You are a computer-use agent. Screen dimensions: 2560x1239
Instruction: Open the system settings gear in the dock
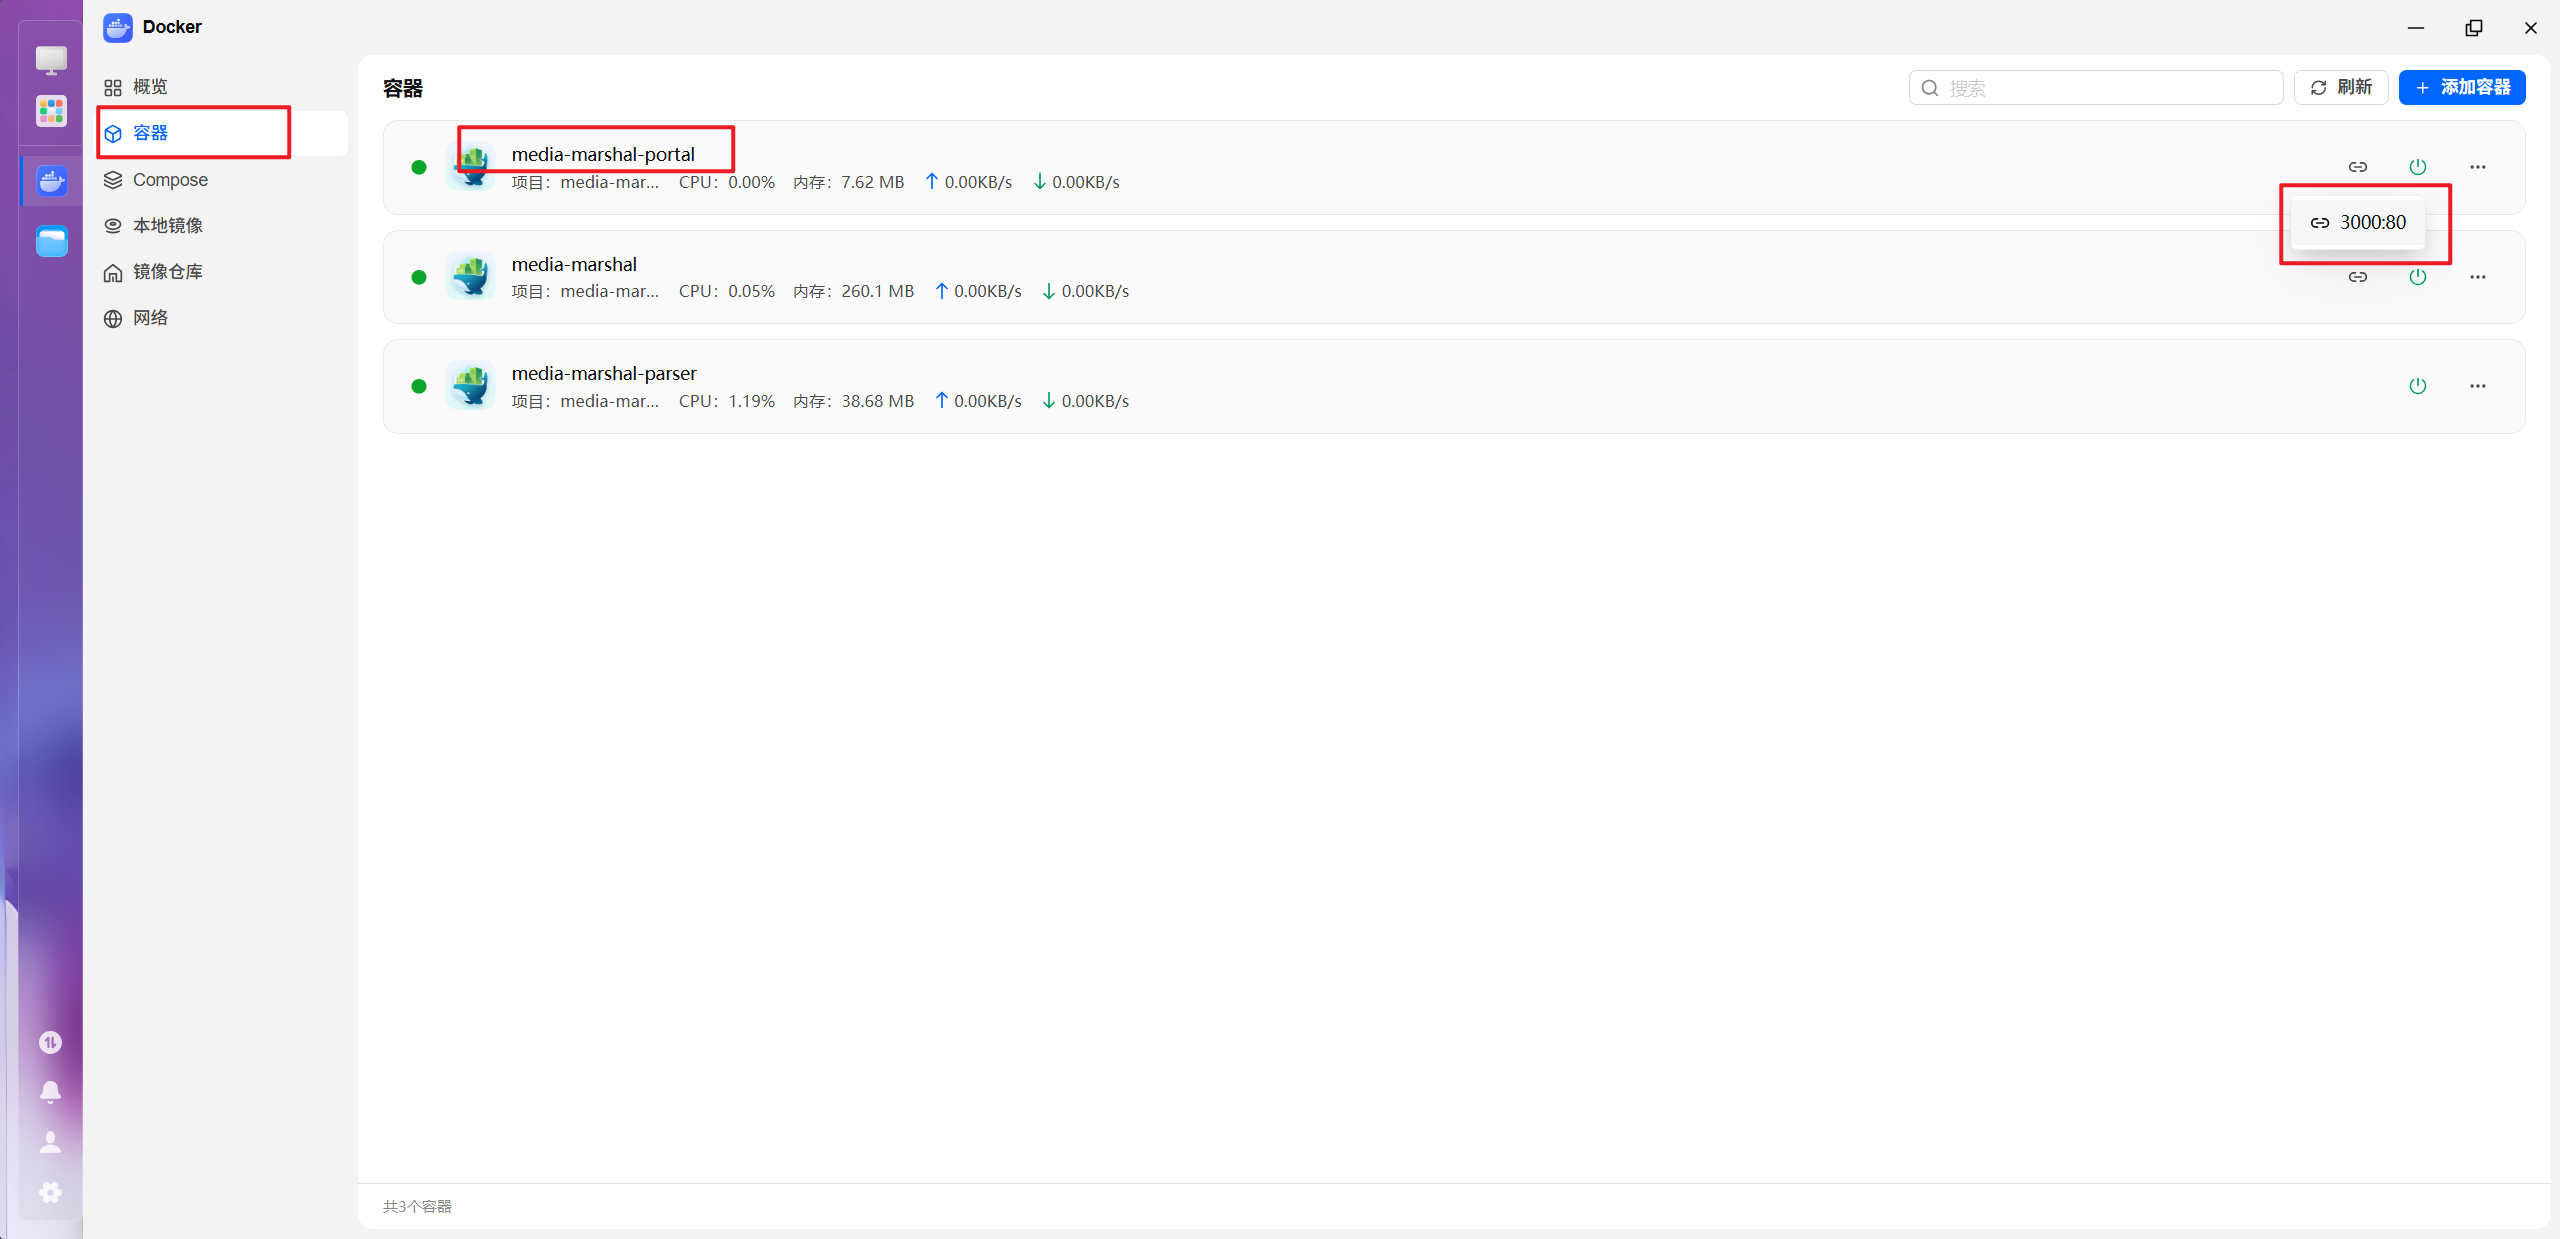point(50,1192)
